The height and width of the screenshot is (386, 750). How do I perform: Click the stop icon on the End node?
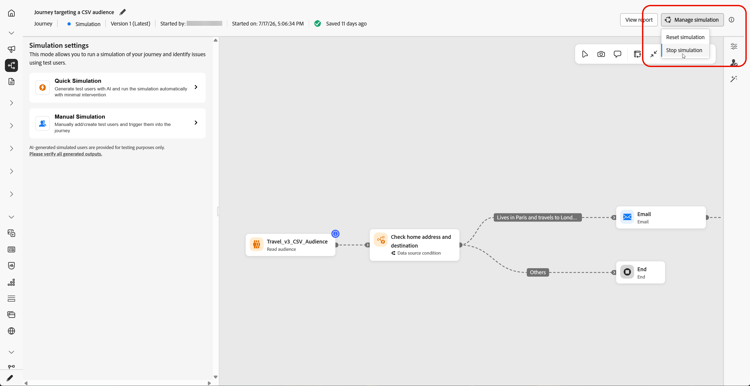(627, 272)
